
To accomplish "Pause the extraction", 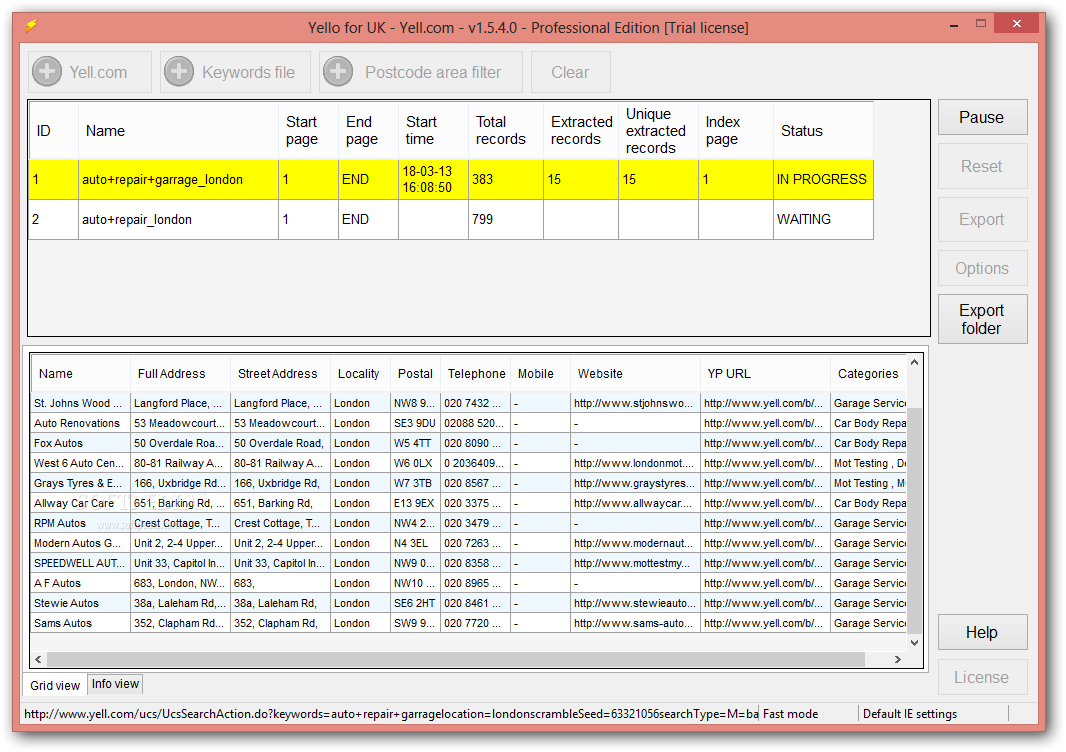I will [982, 117].
